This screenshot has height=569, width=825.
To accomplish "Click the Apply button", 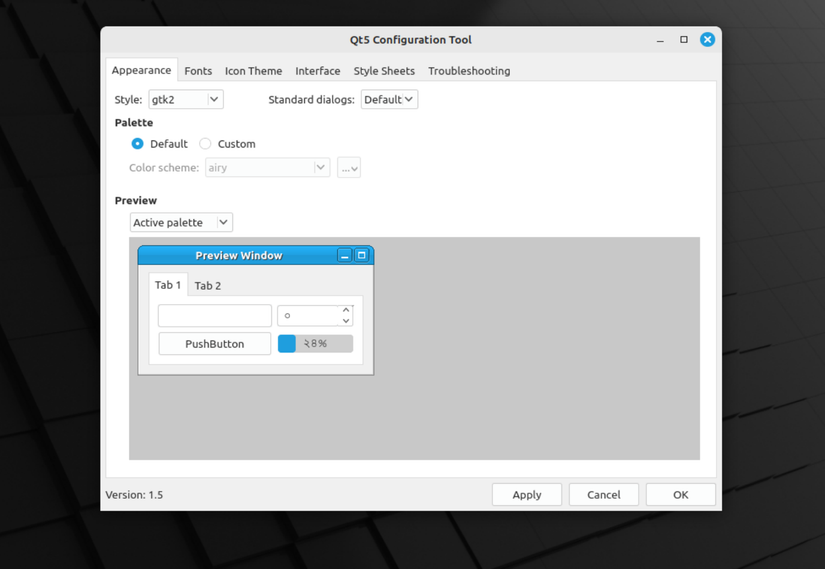I will 527,495.
